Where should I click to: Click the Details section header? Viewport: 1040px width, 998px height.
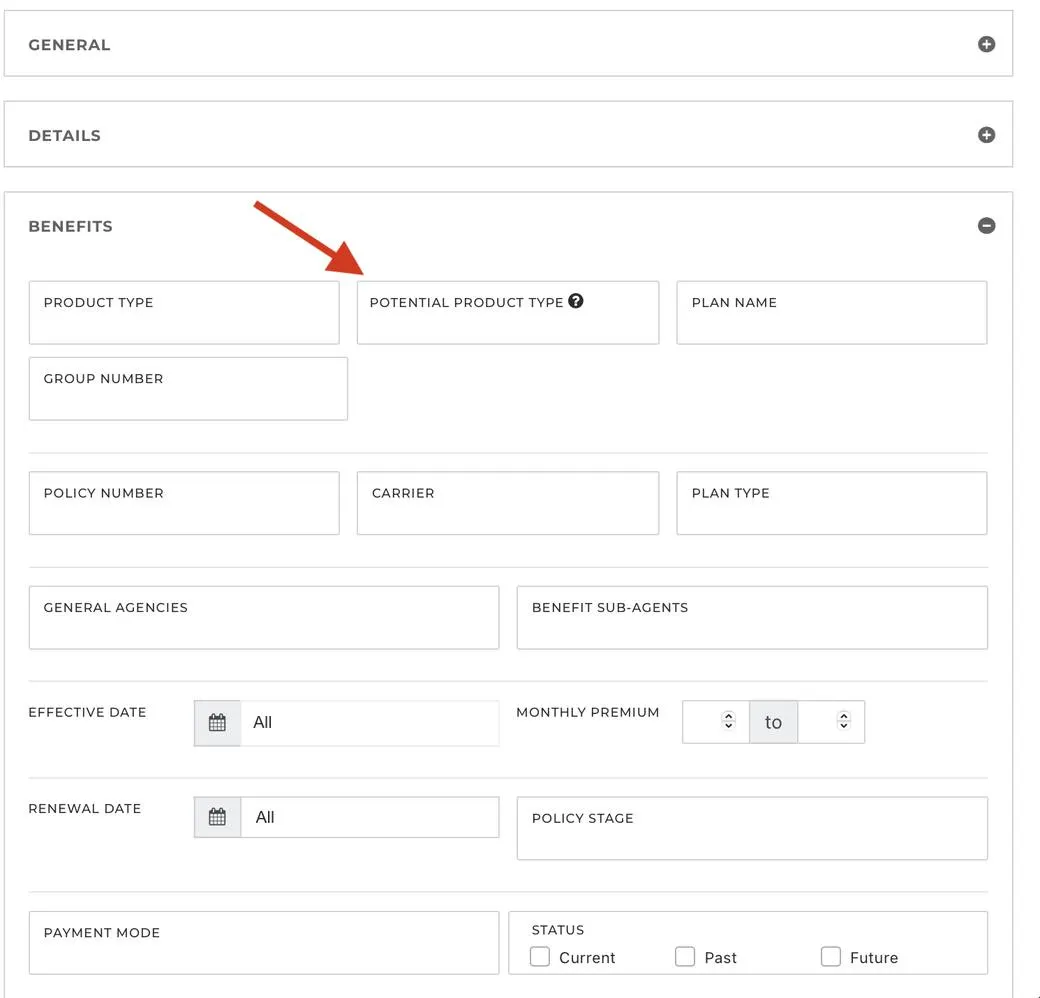tap(508, 135)
